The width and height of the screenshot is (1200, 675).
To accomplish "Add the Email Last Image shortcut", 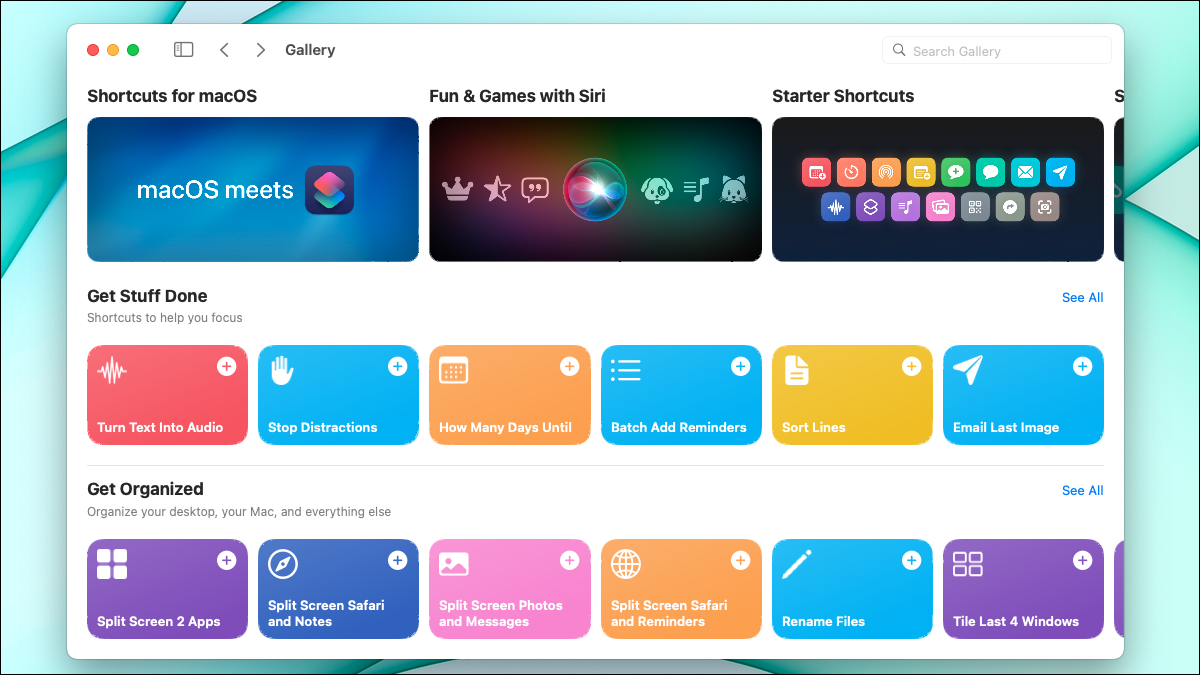I will click(x=1082, y=367).
